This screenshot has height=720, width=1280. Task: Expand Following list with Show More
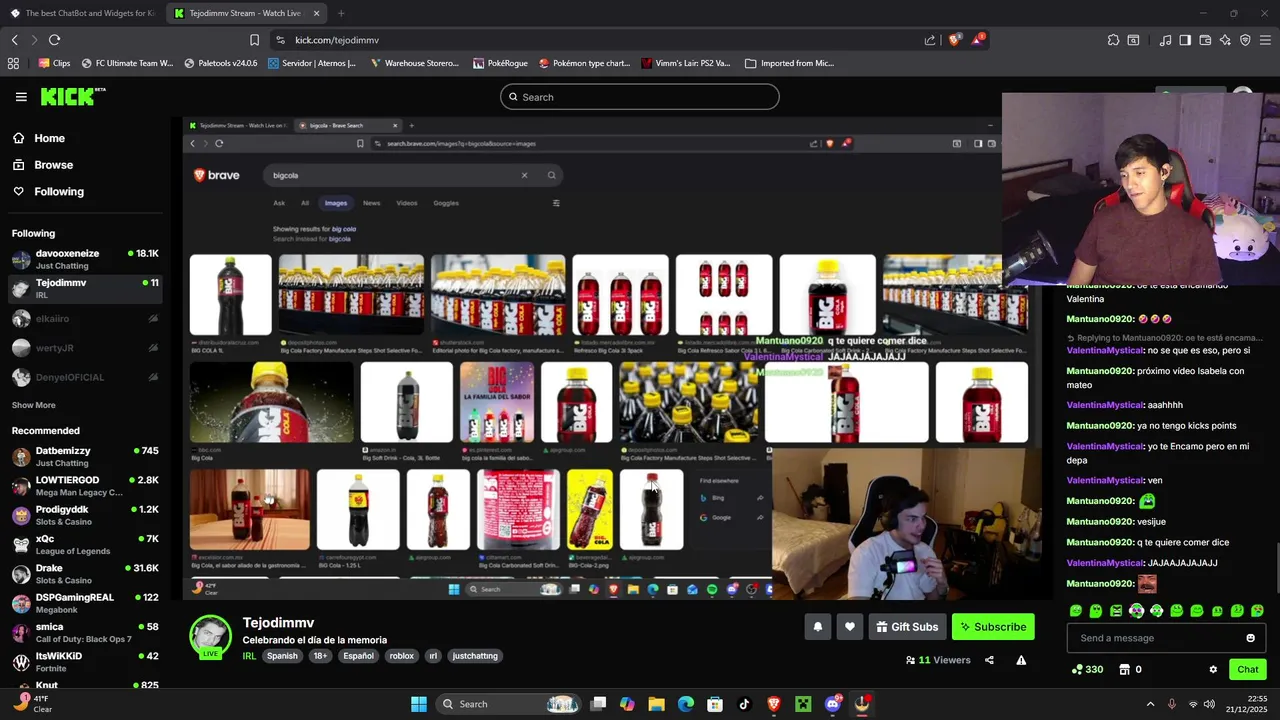point(33,405)
